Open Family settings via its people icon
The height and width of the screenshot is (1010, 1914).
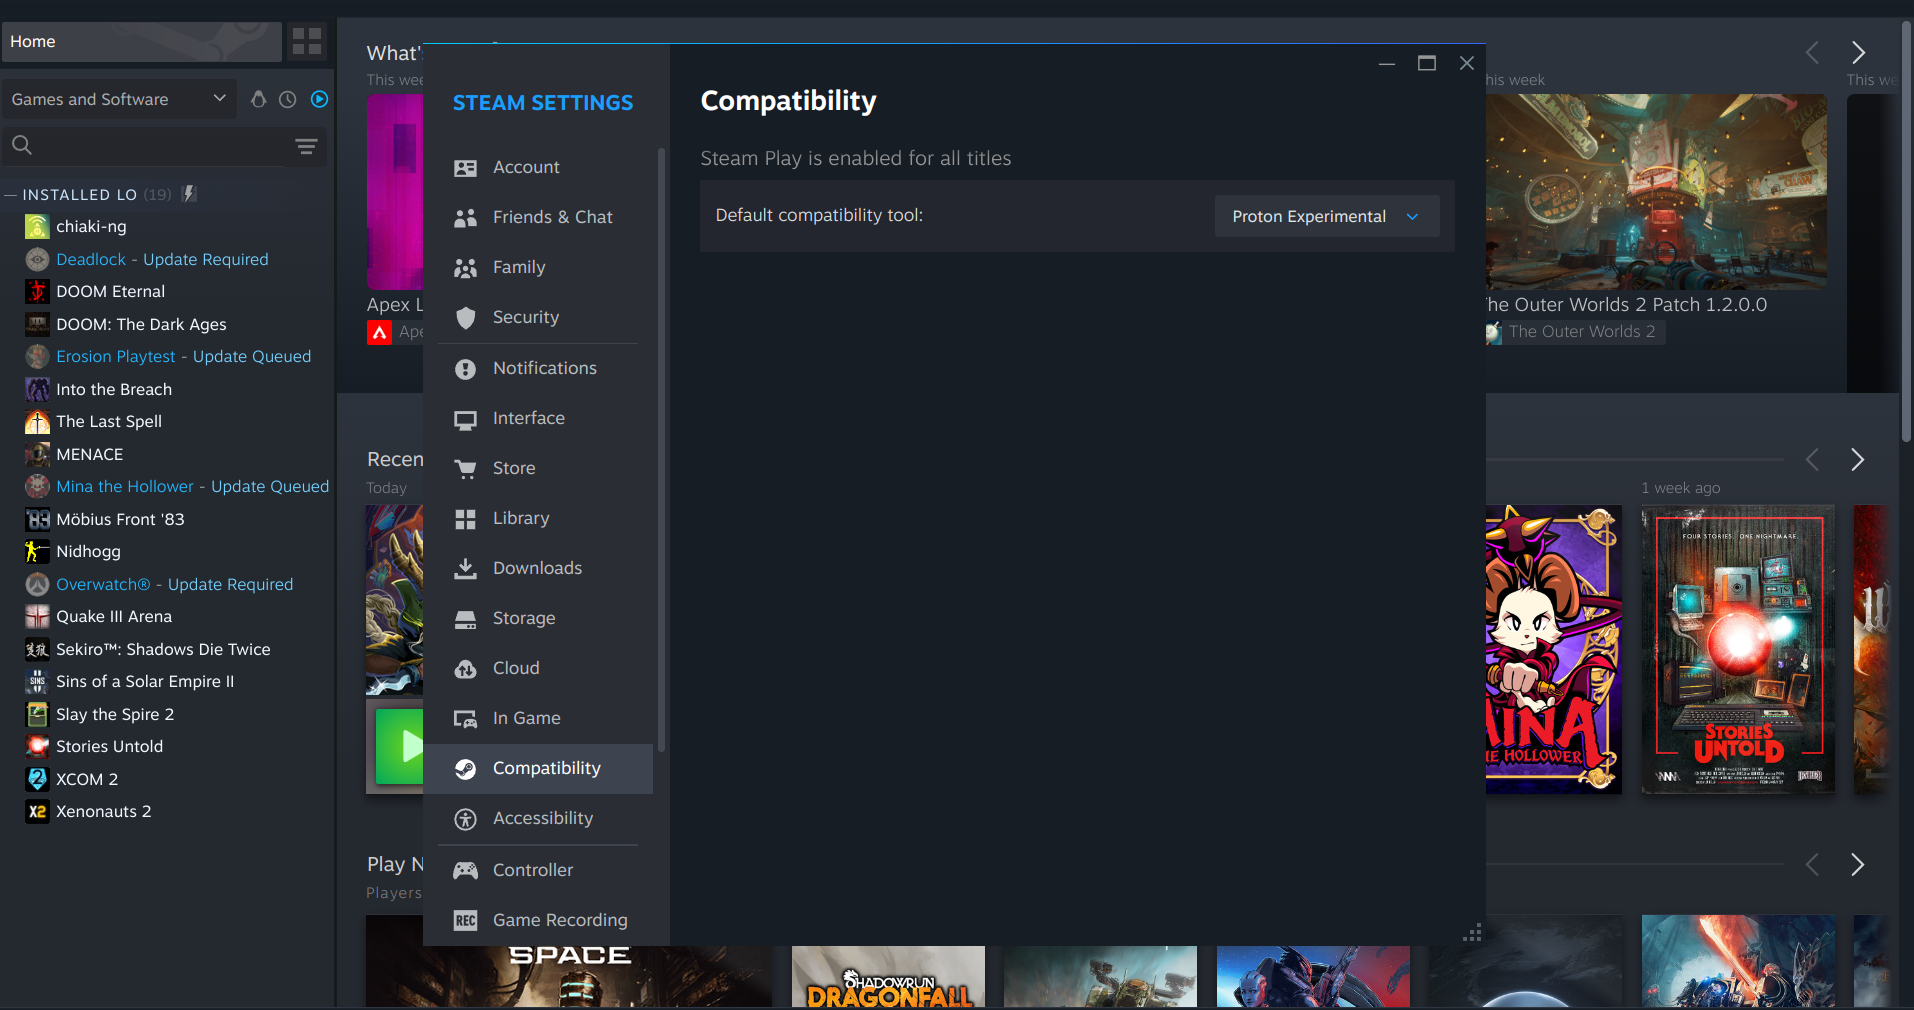465,268
